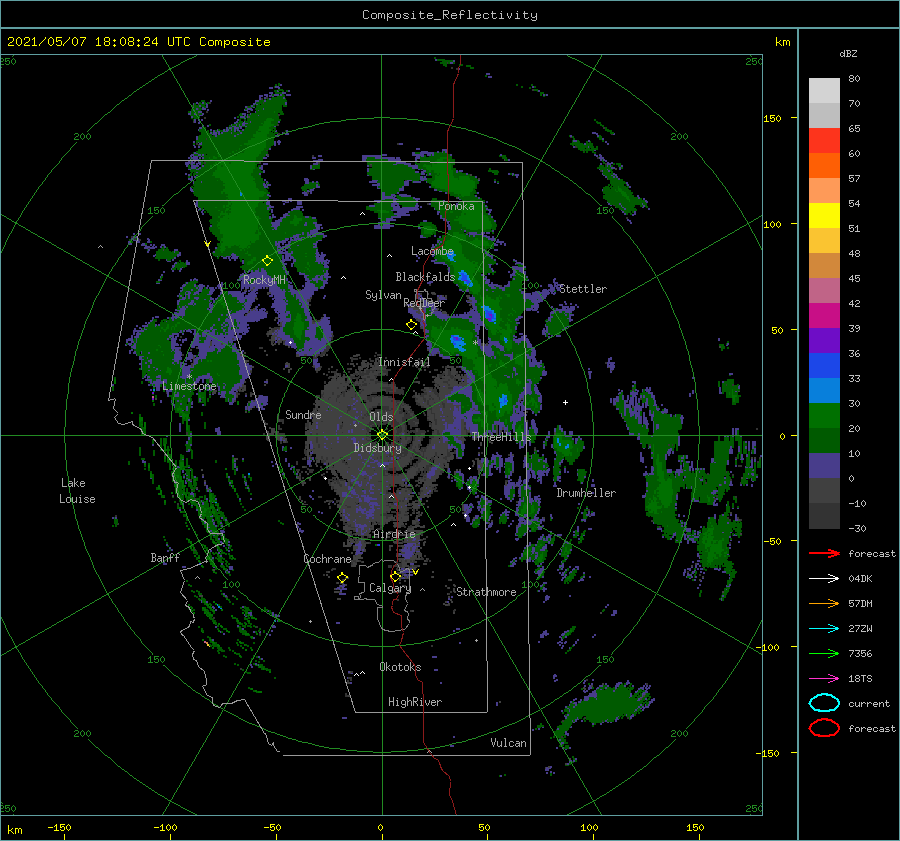Click the 54 dBZ yellow color swatch

tap(824, 215)
